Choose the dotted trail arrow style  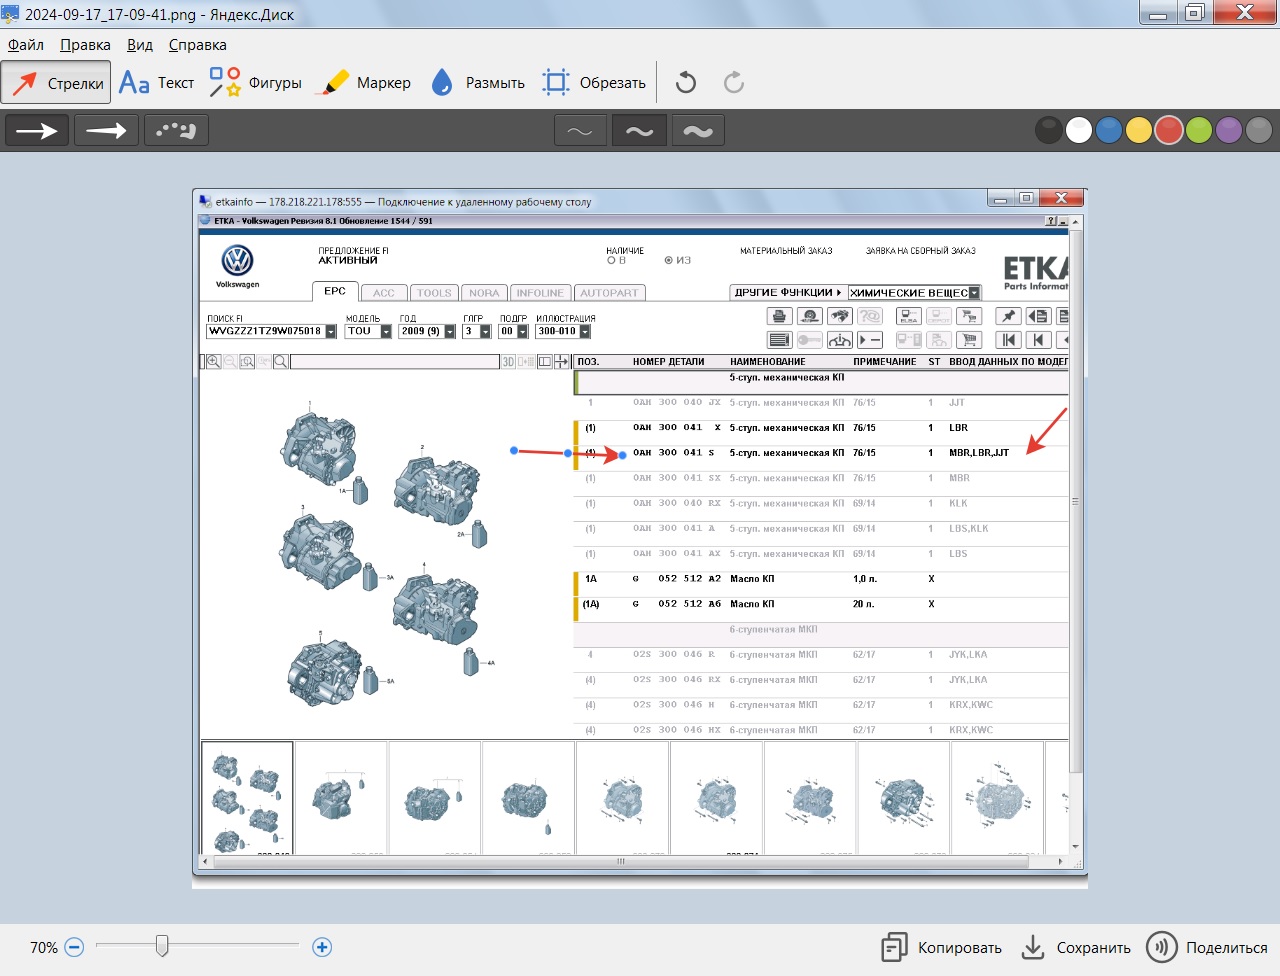(x=176, y=130)
